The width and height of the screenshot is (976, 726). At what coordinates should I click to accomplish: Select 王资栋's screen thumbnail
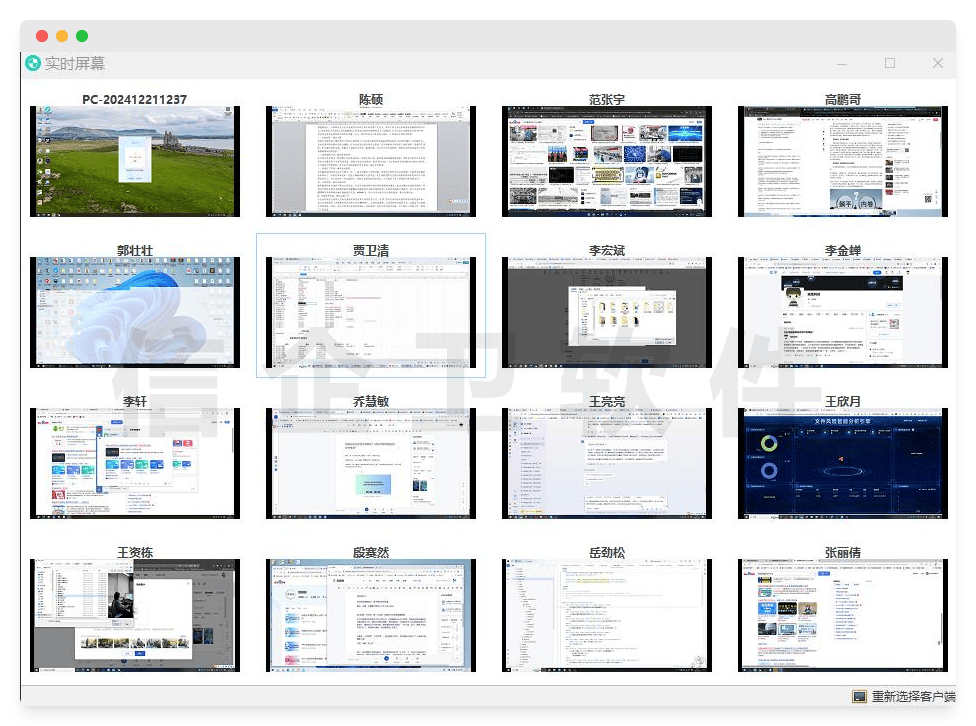coord(134,615)
